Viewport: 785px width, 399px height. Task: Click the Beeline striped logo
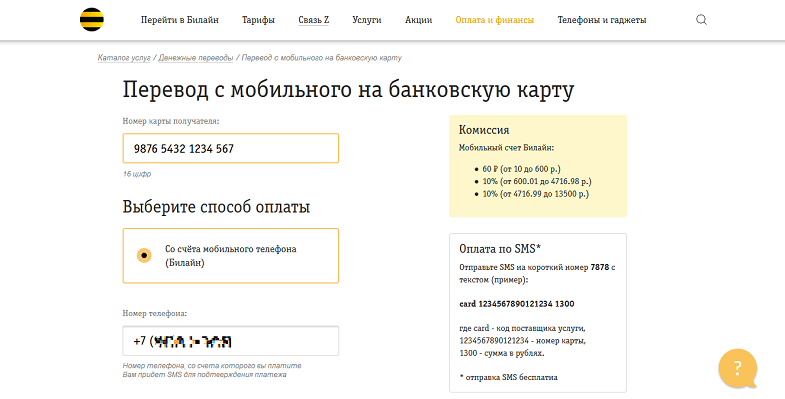click(92, 20)
